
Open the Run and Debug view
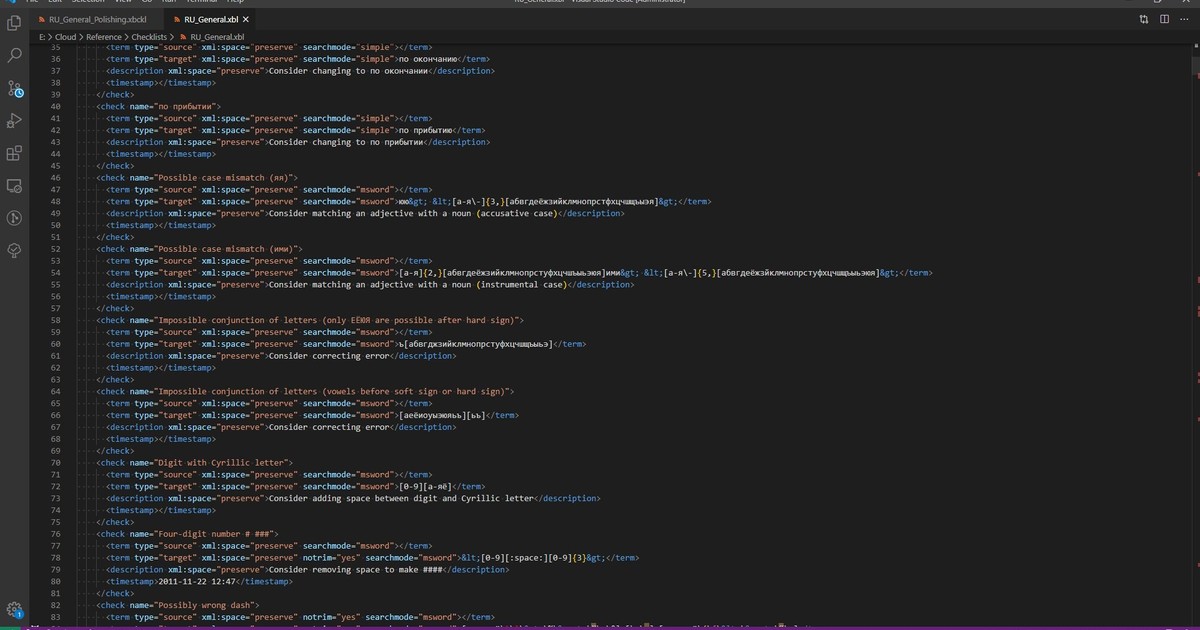(x=15, y=120)
